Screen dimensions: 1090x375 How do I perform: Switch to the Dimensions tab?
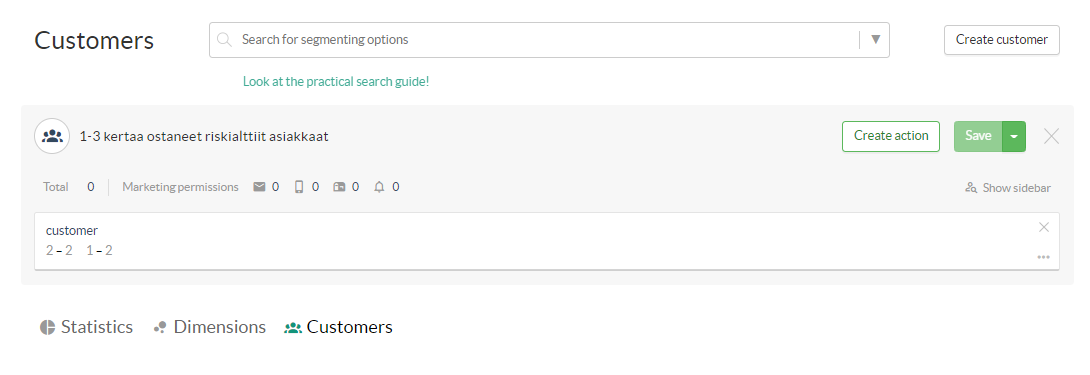(209, 327)
